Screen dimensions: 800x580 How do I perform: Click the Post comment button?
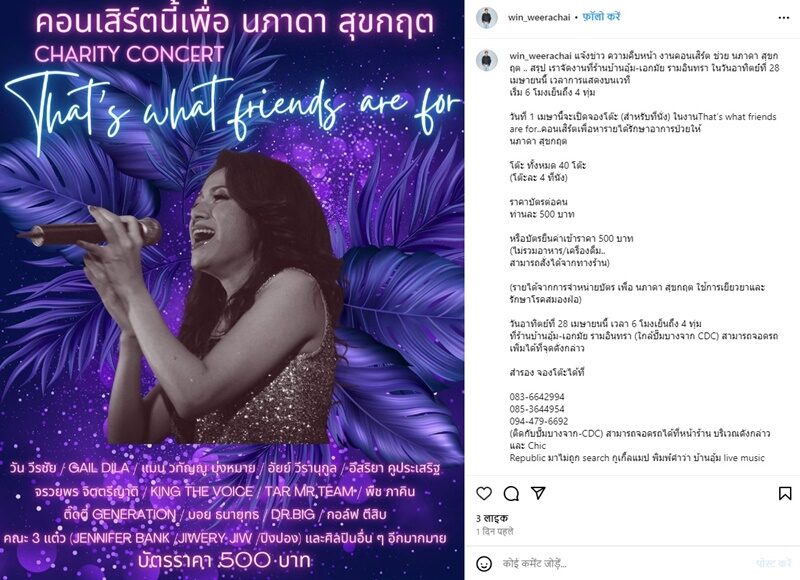click(x=773, y=563)
